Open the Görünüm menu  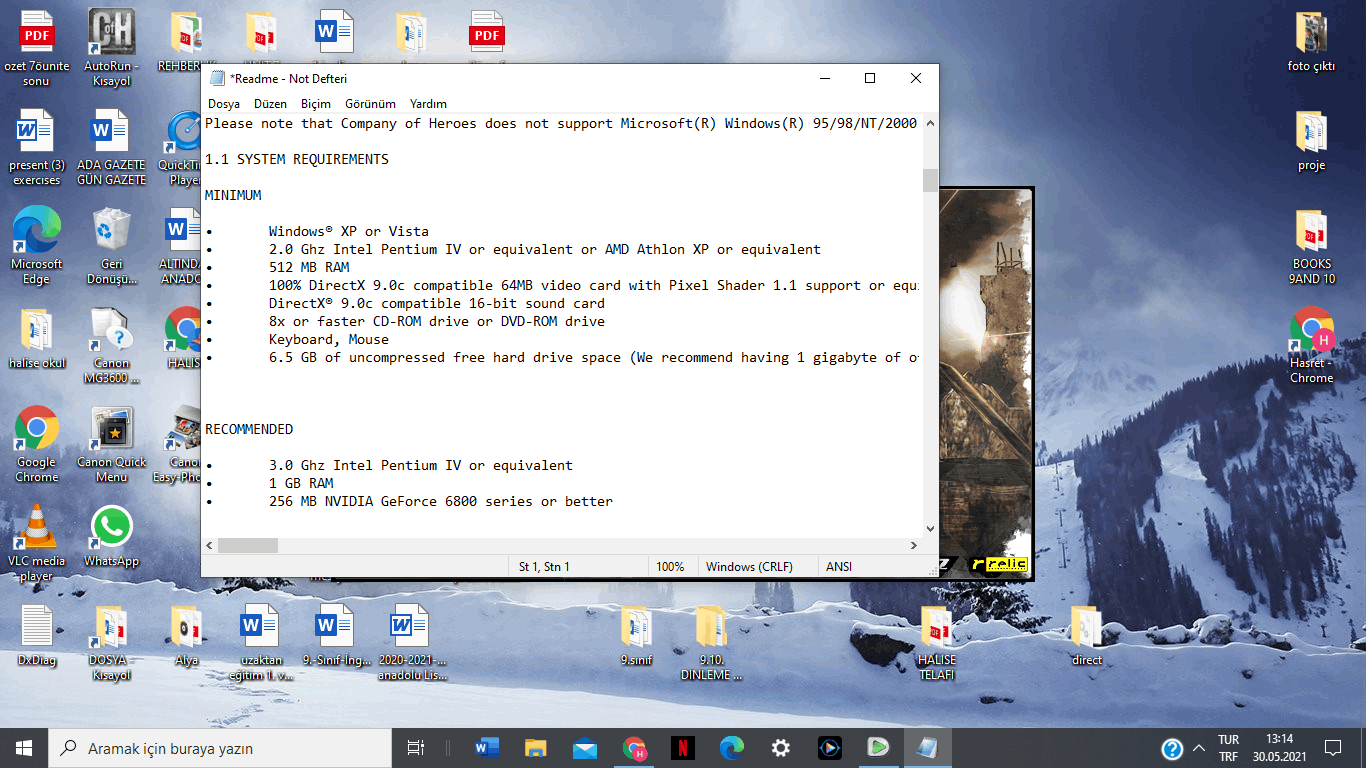coord(370,104)
